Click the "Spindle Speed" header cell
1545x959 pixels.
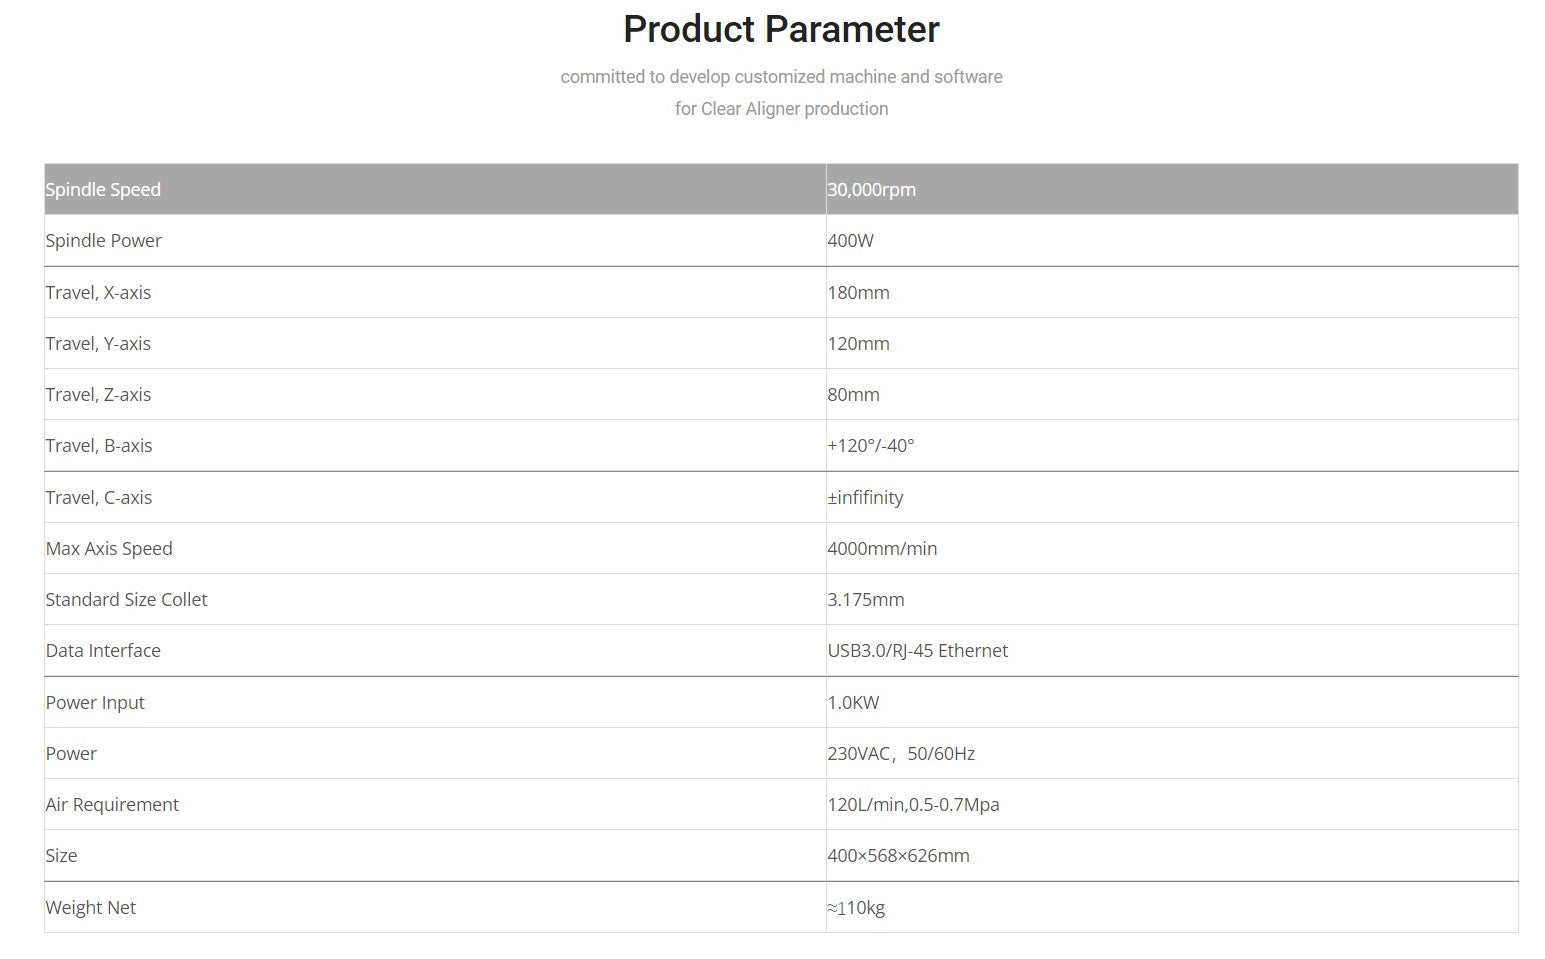coord(103,190)
